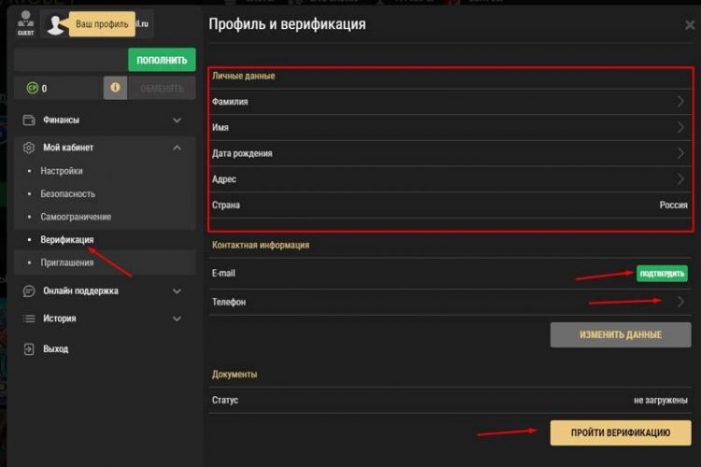Click the Имя field label
701x467 pixels.
(x=220, y=127)
